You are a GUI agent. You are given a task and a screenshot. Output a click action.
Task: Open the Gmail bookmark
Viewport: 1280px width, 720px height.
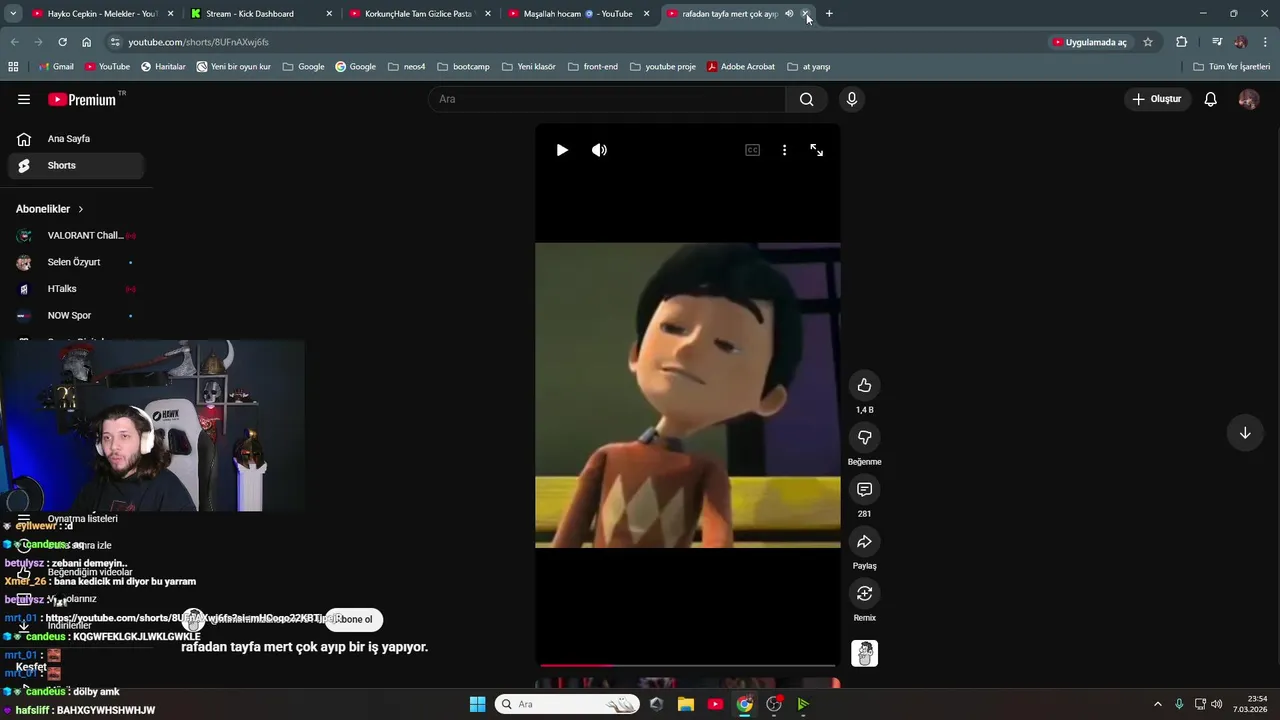[x=56, y=67]
